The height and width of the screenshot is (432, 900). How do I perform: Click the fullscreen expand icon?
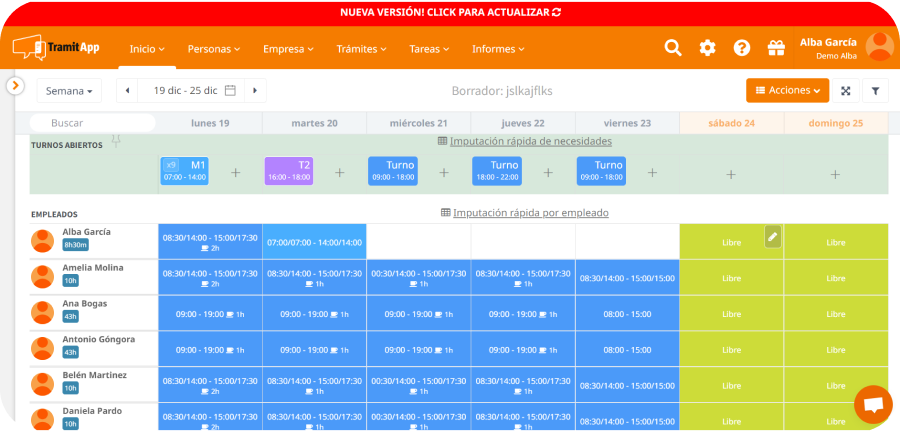click(846, 91)
